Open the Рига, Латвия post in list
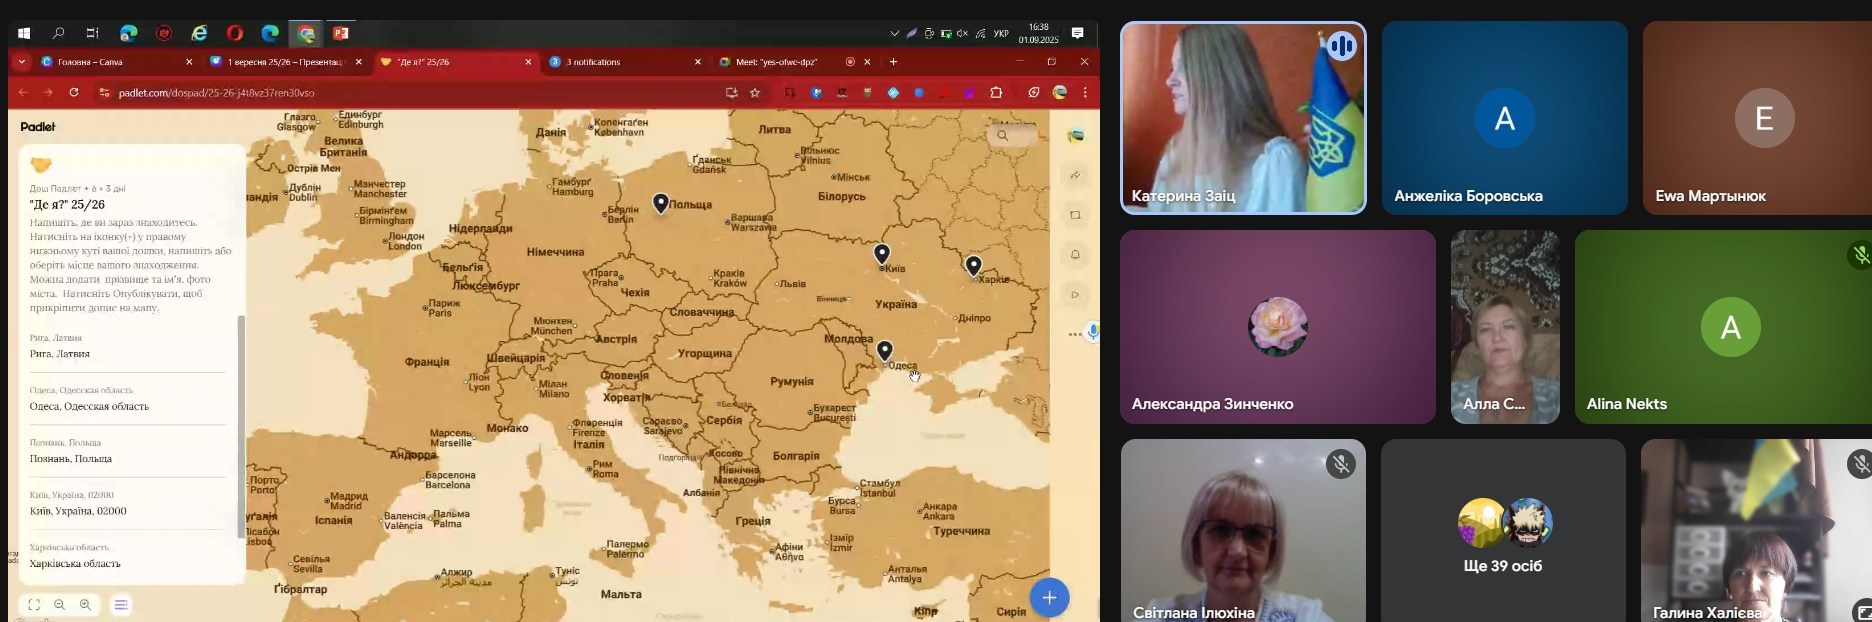The image size is (1872, 622). (x=60, y=354)
